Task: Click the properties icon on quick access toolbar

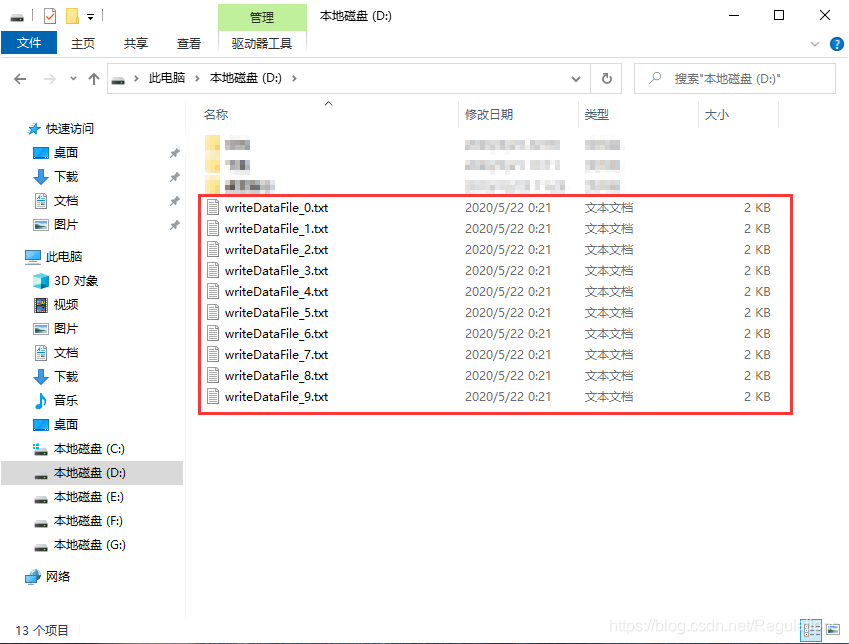Action: (x=48, y=15)
